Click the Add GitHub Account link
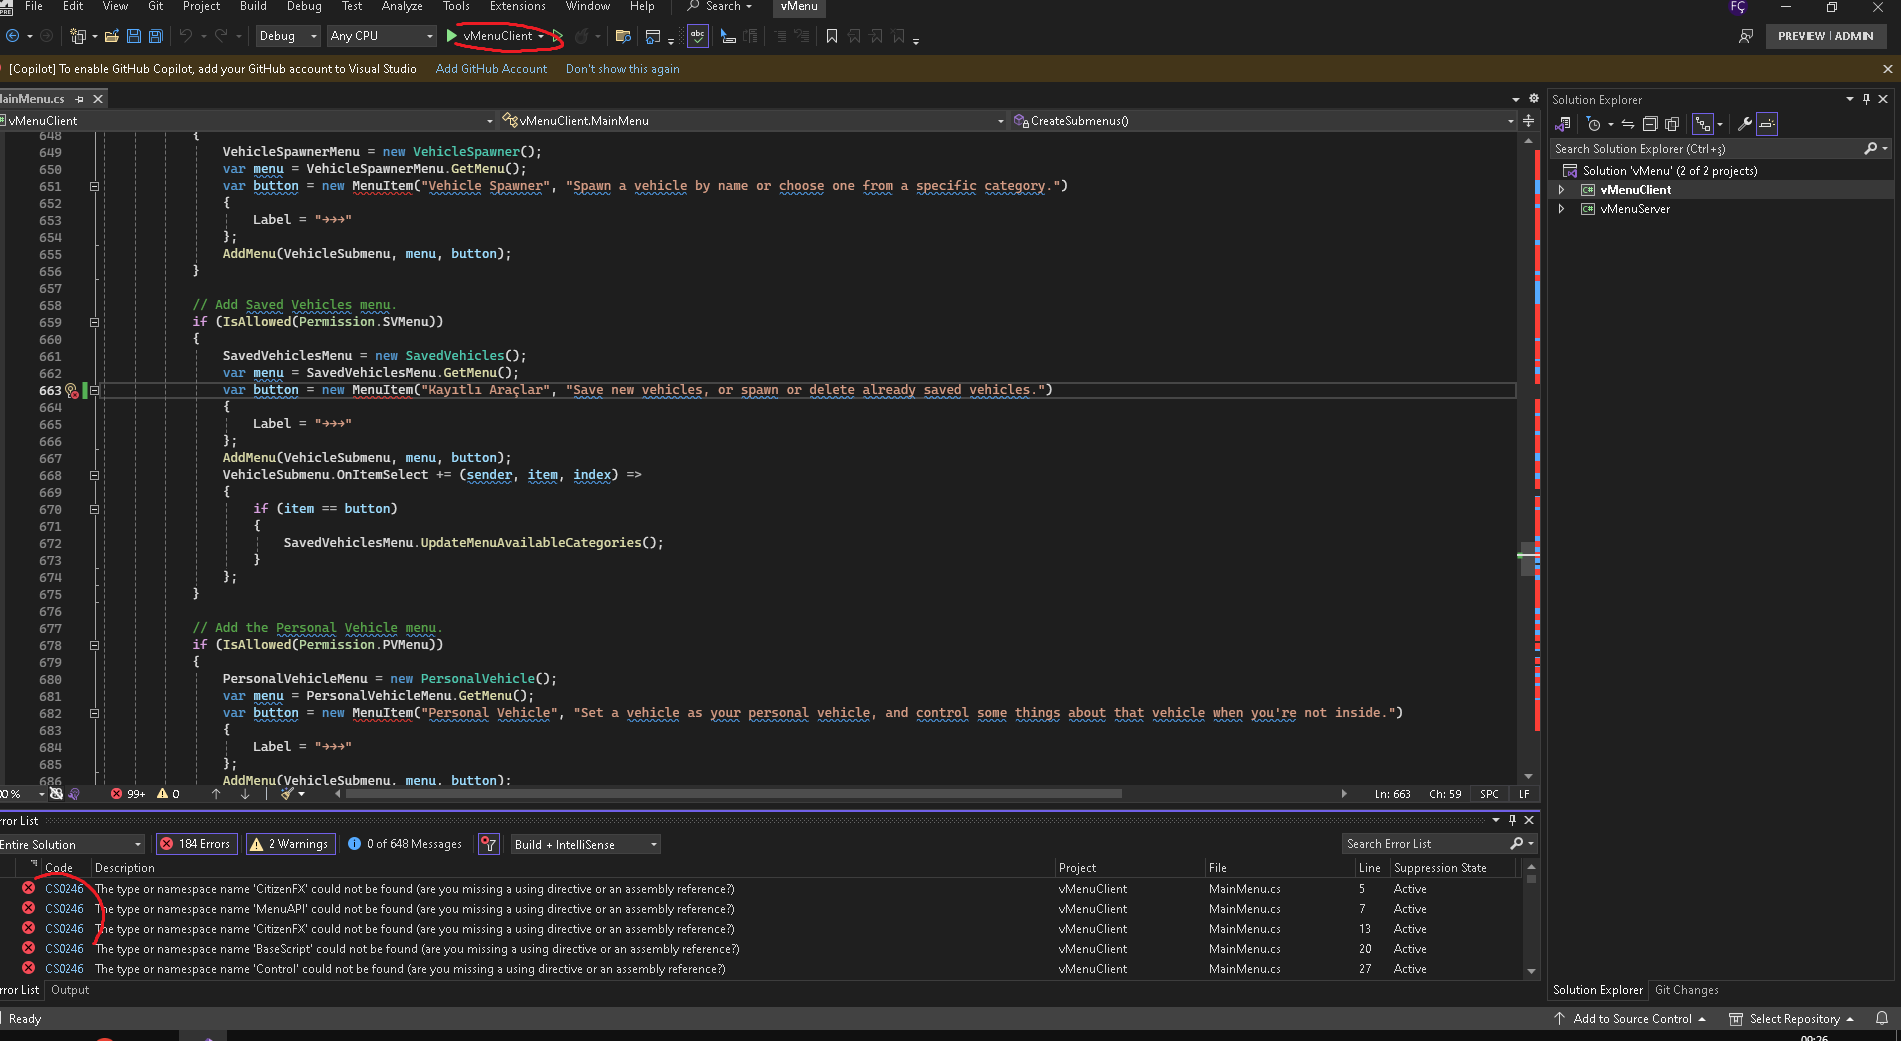The height and width of the screenshot is (1041, 1901). (x=491, y=69)
